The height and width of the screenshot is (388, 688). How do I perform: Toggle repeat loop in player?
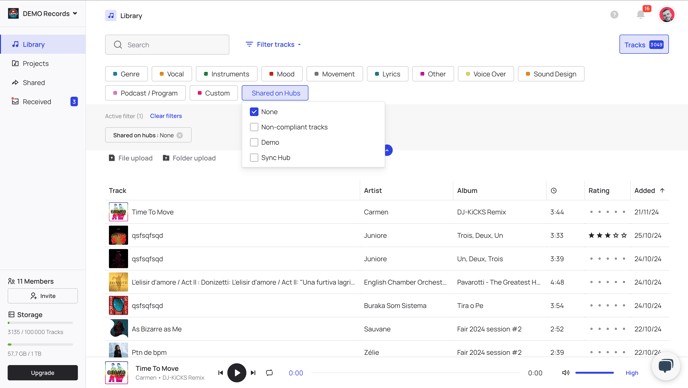269,373
